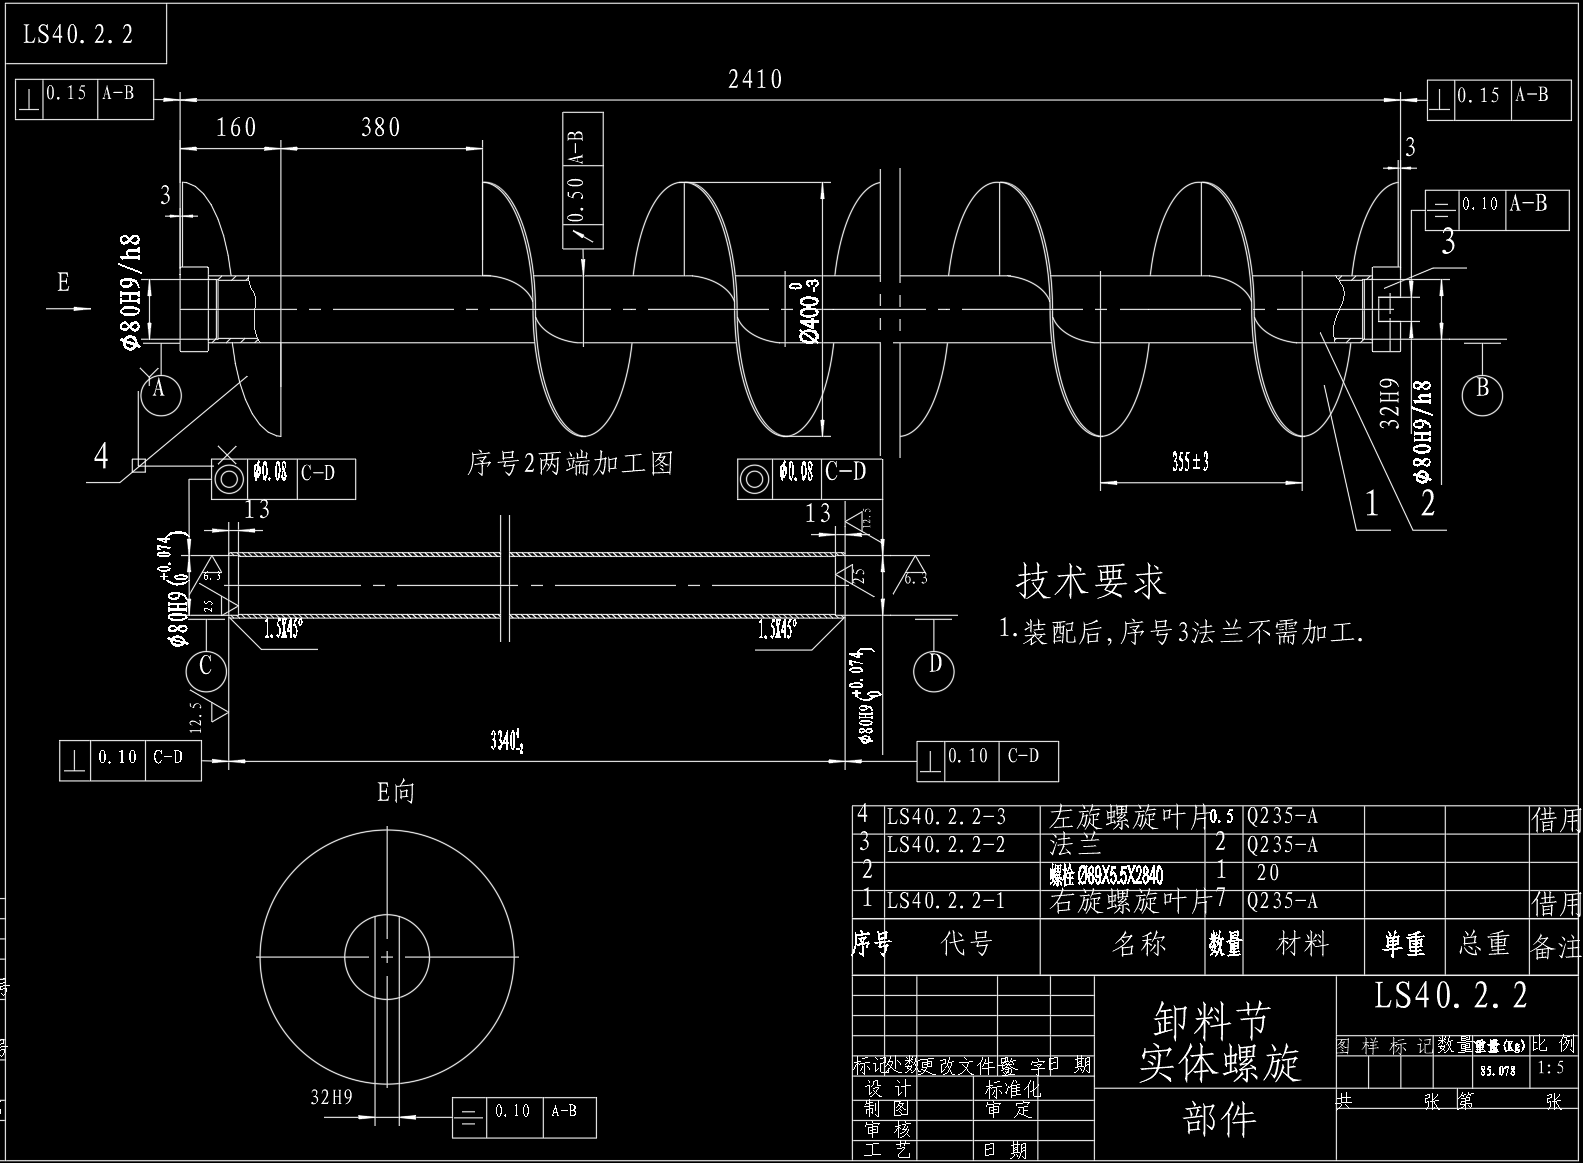The image size is (1583, 1163).
Task: Select the scale value "1:5"
Action: [x=1551, y=1068]
